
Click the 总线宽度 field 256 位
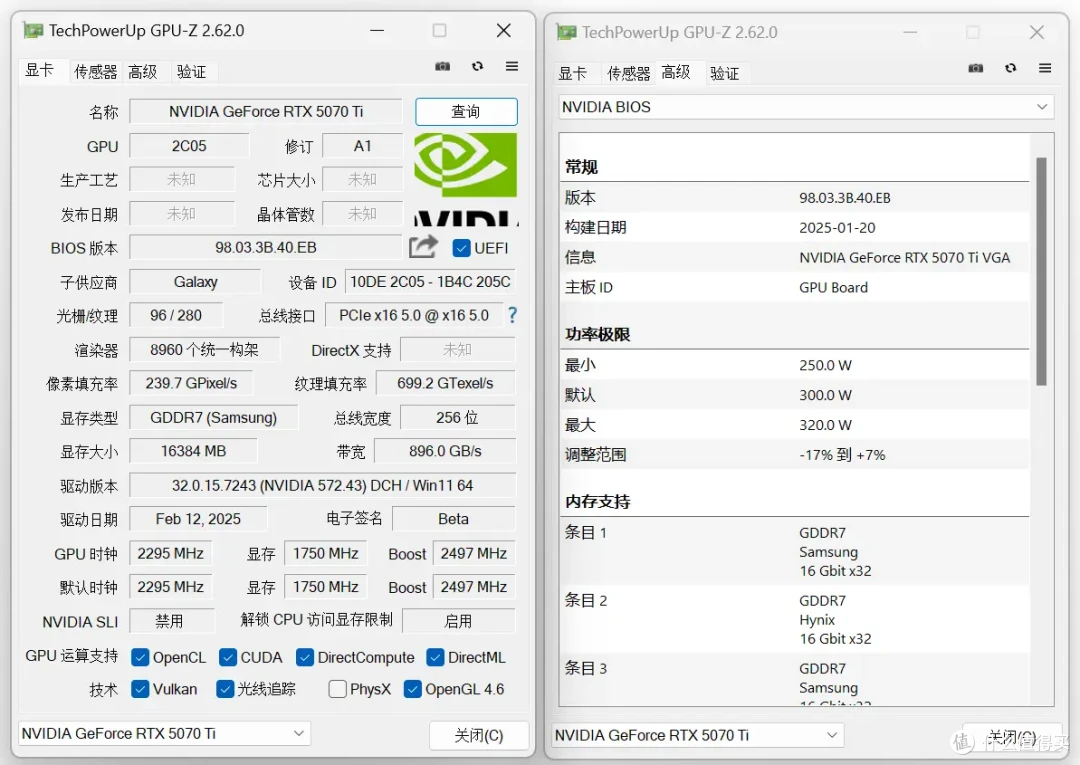tap(457, 417)
